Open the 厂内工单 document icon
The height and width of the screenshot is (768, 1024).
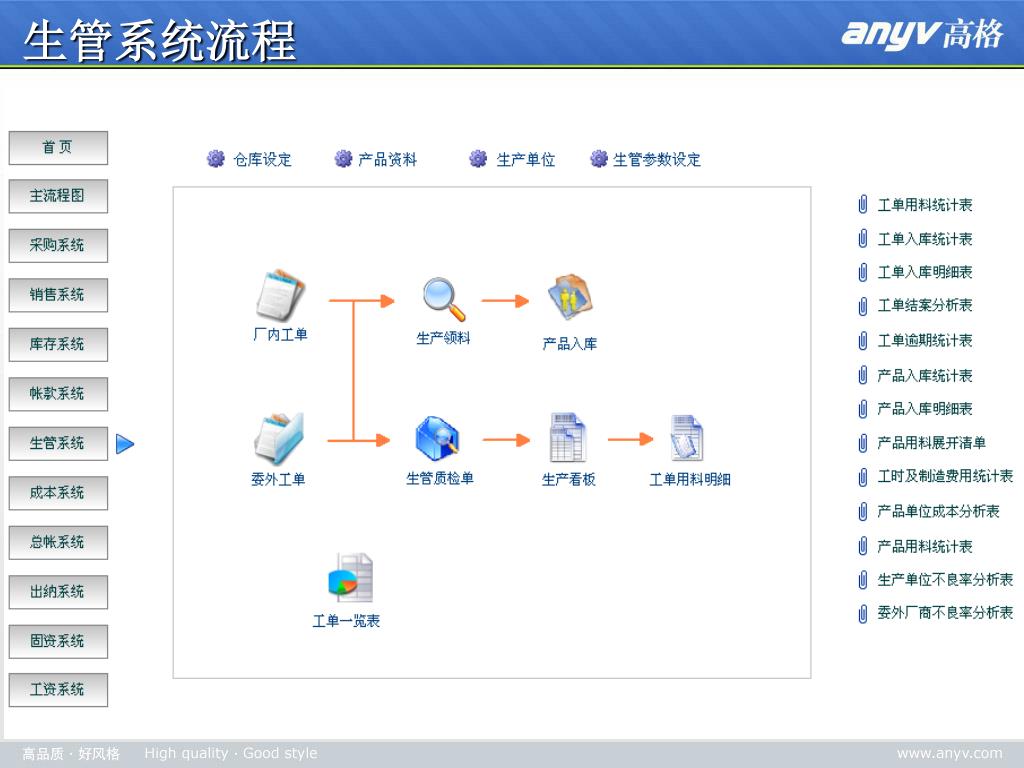coord(280,295)
